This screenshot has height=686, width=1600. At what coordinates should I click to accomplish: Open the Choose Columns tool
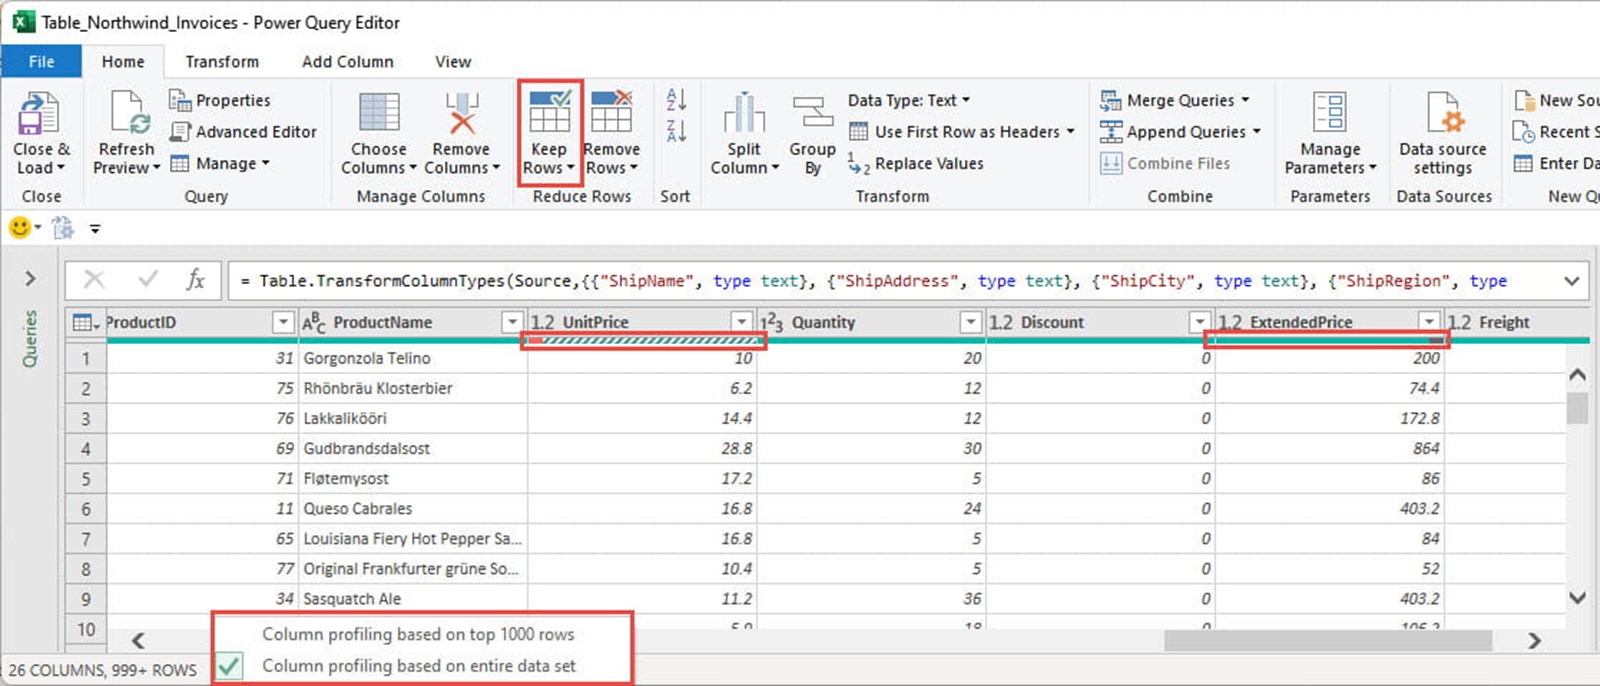[379, 113]
